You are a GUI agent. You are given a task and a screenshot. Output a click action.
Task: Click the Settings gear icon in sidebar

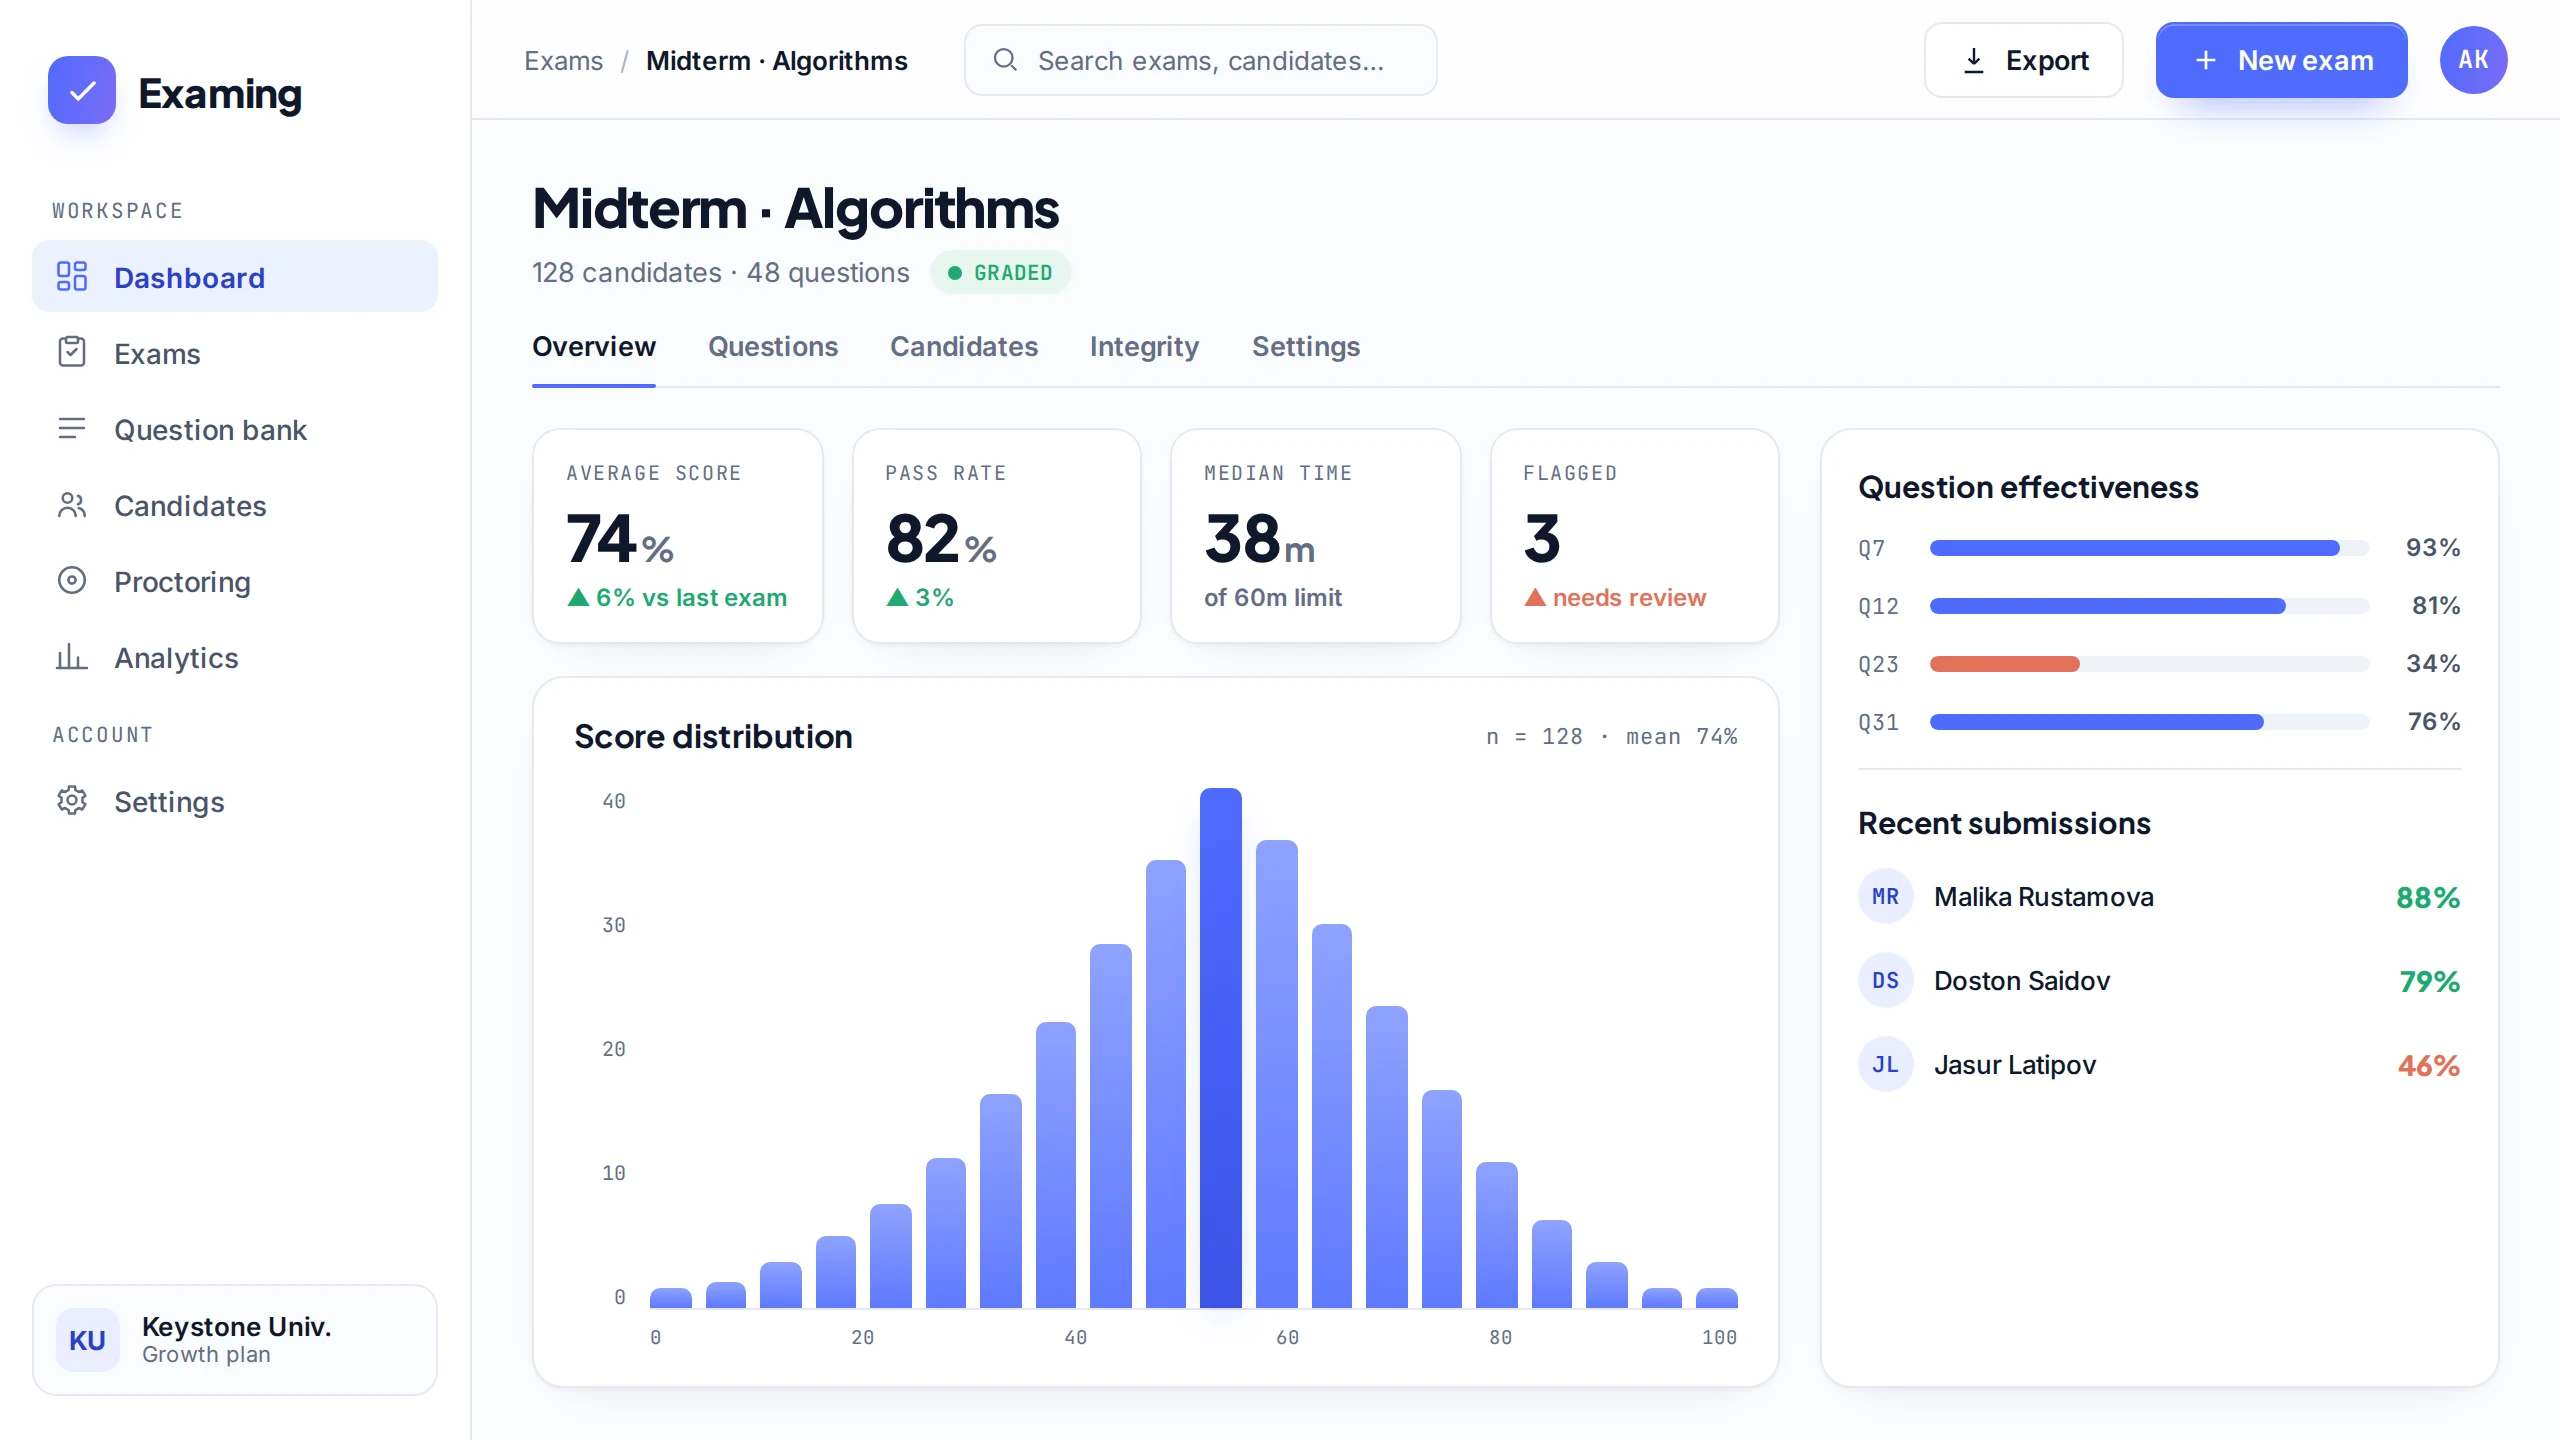pyautogui.click(x=72, y=801)
